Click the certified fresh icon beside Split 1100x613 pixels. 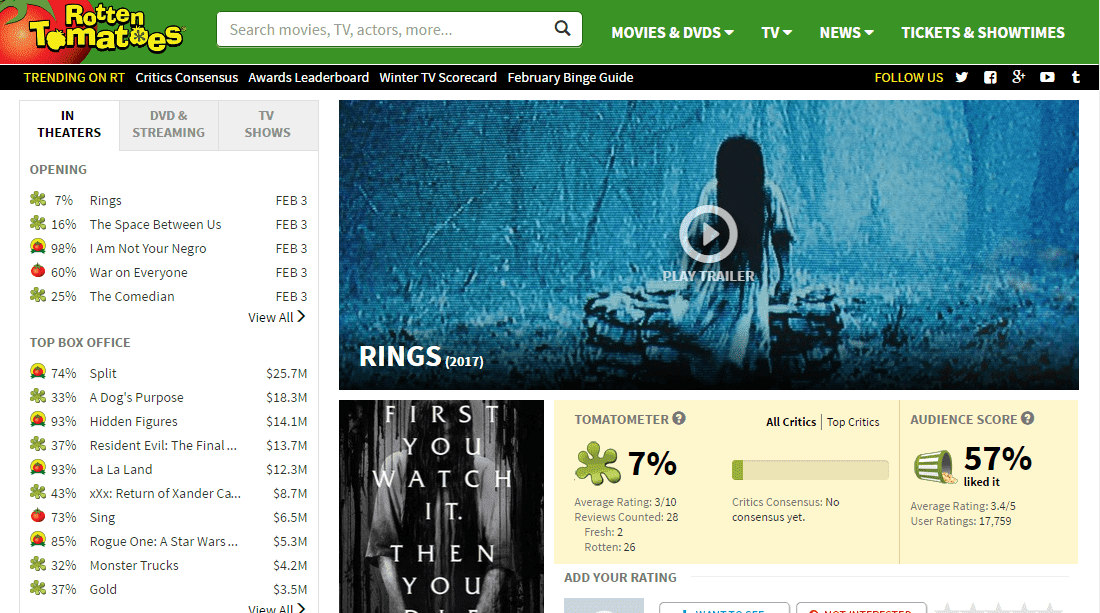tap(38, 372)
